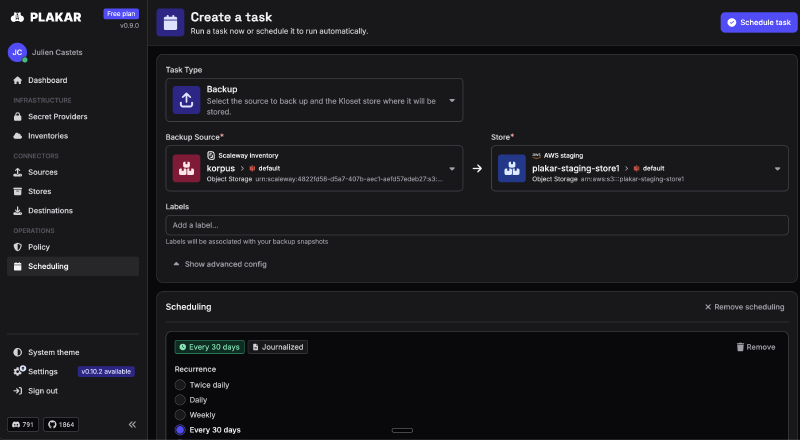Click the Every 30 days clock badge
Screen dimensions: 800x440
[x=210, y=347]
